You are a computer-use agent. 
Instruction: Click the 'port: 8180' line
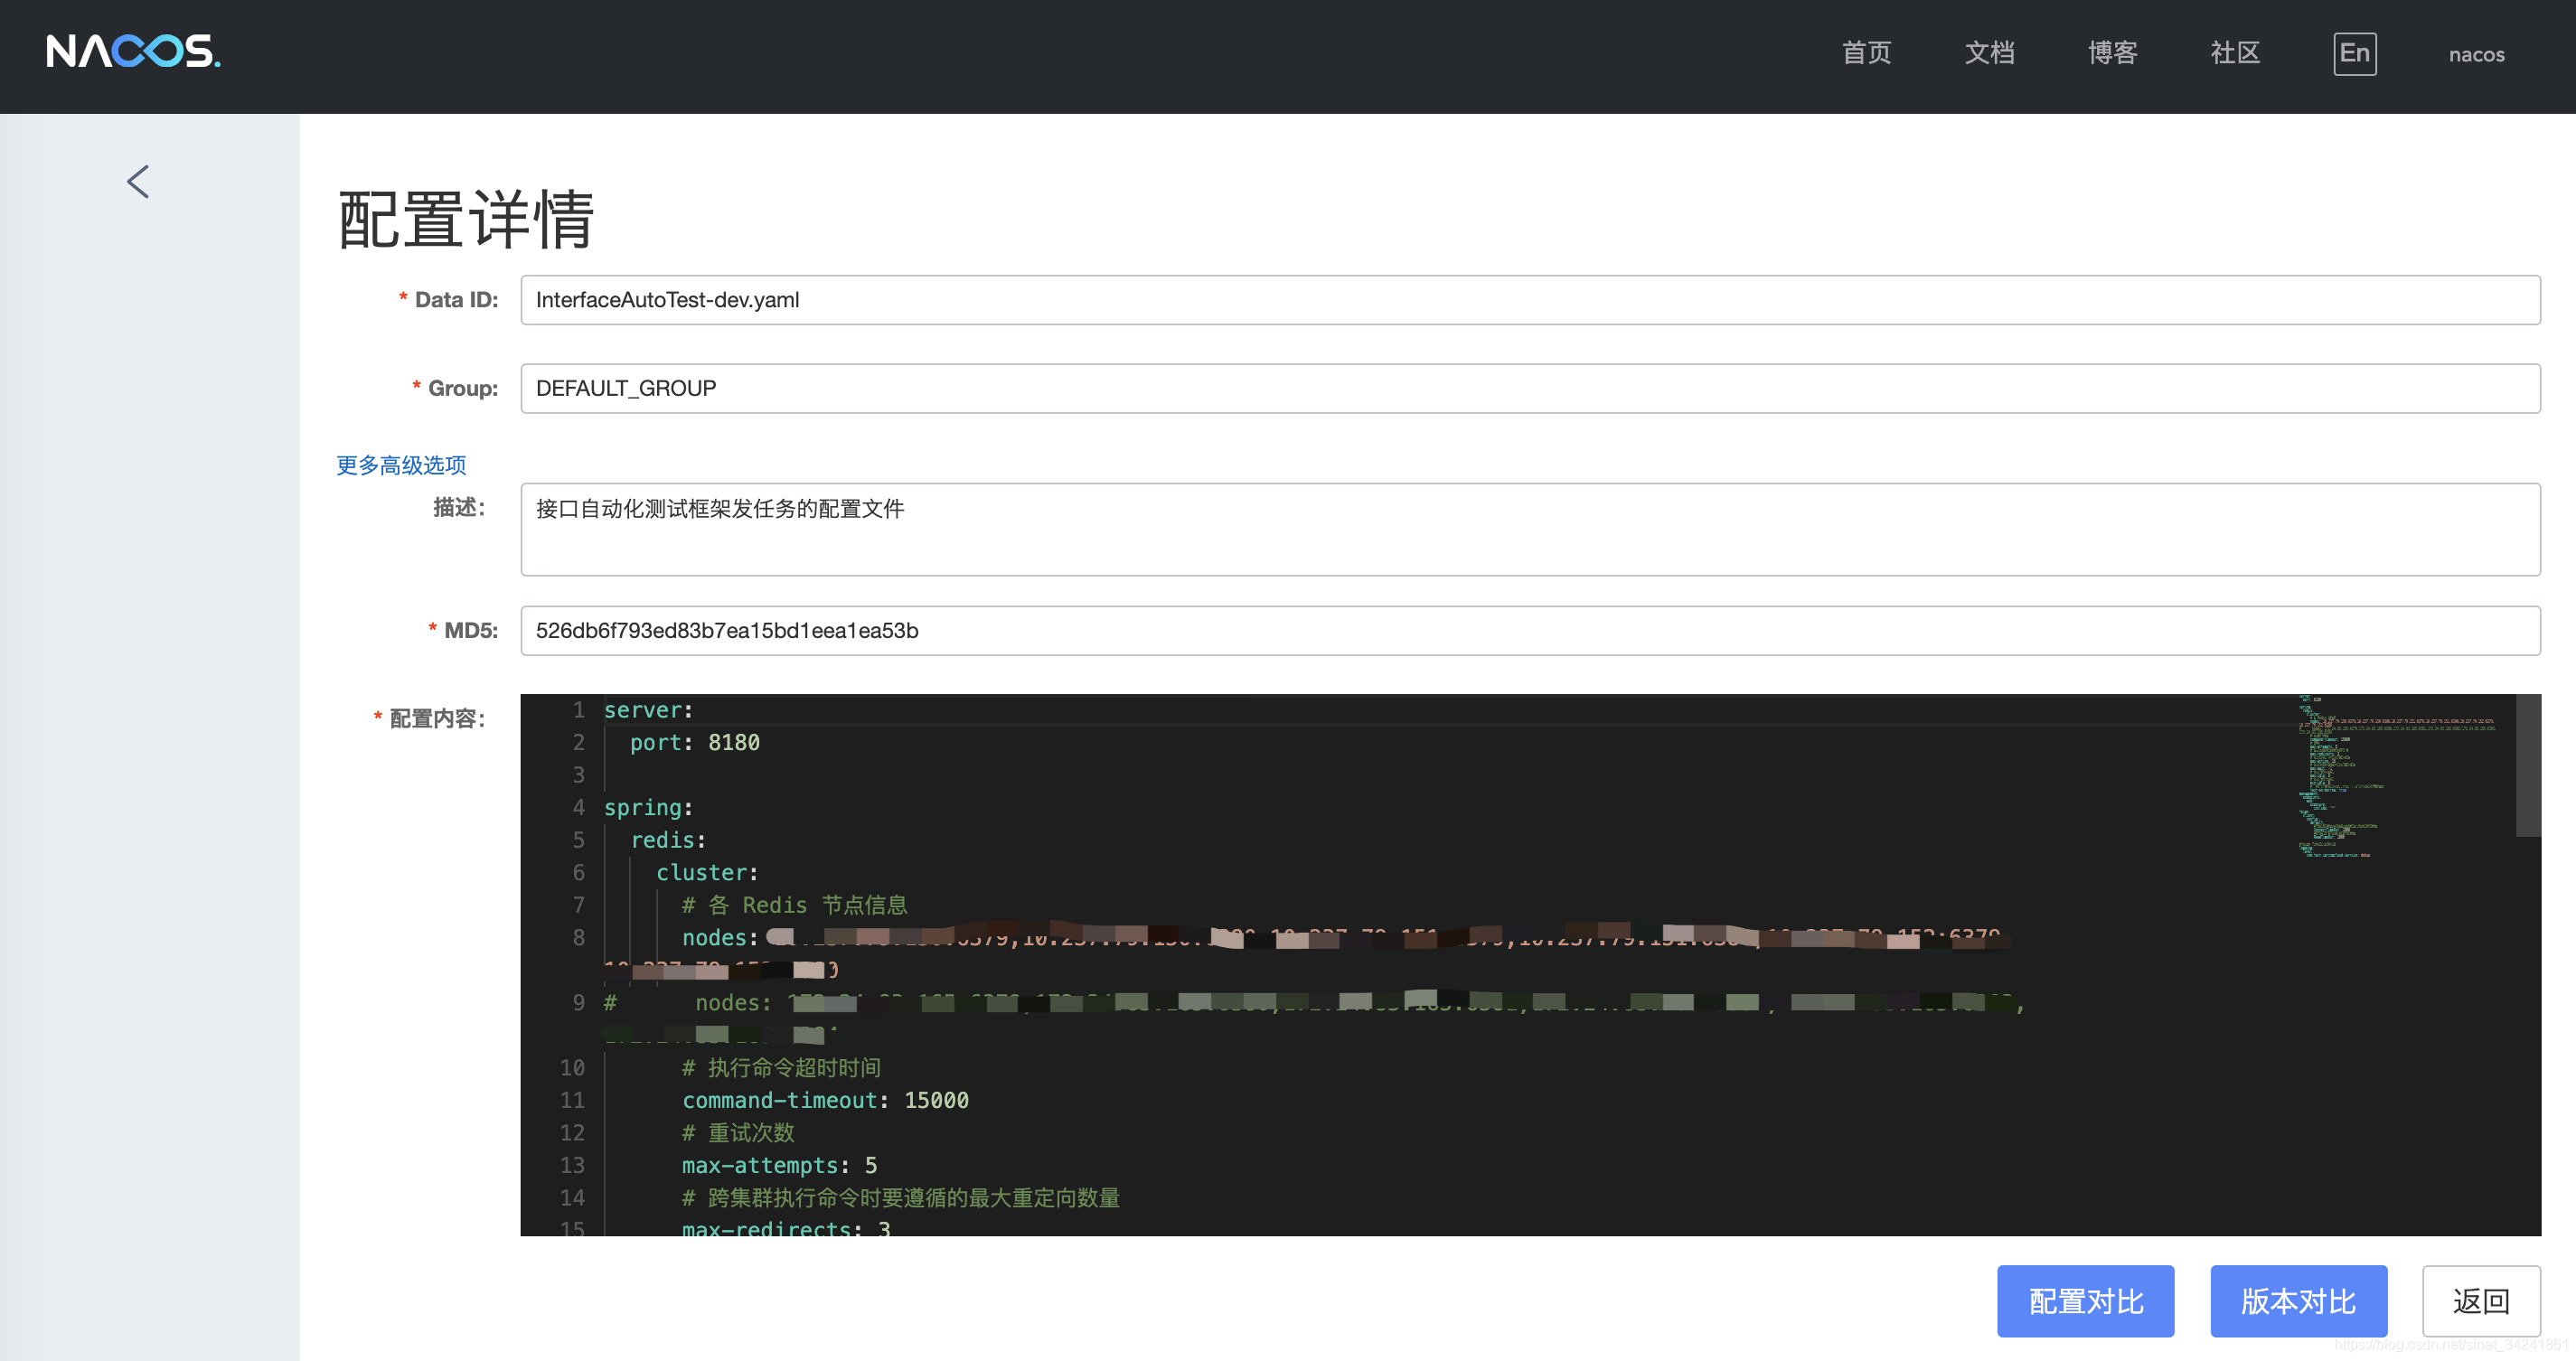point(695,742)
